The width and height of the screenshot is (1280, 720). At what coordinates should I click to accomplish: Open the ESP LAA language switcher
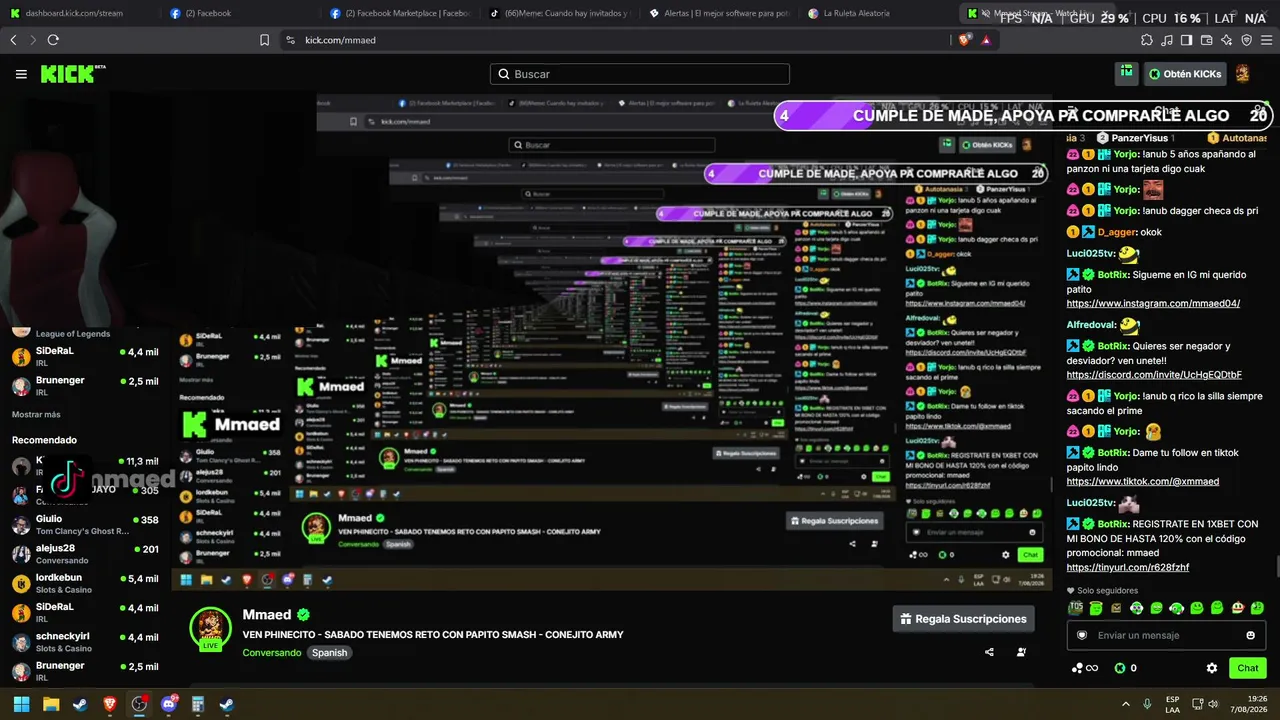1173,704
